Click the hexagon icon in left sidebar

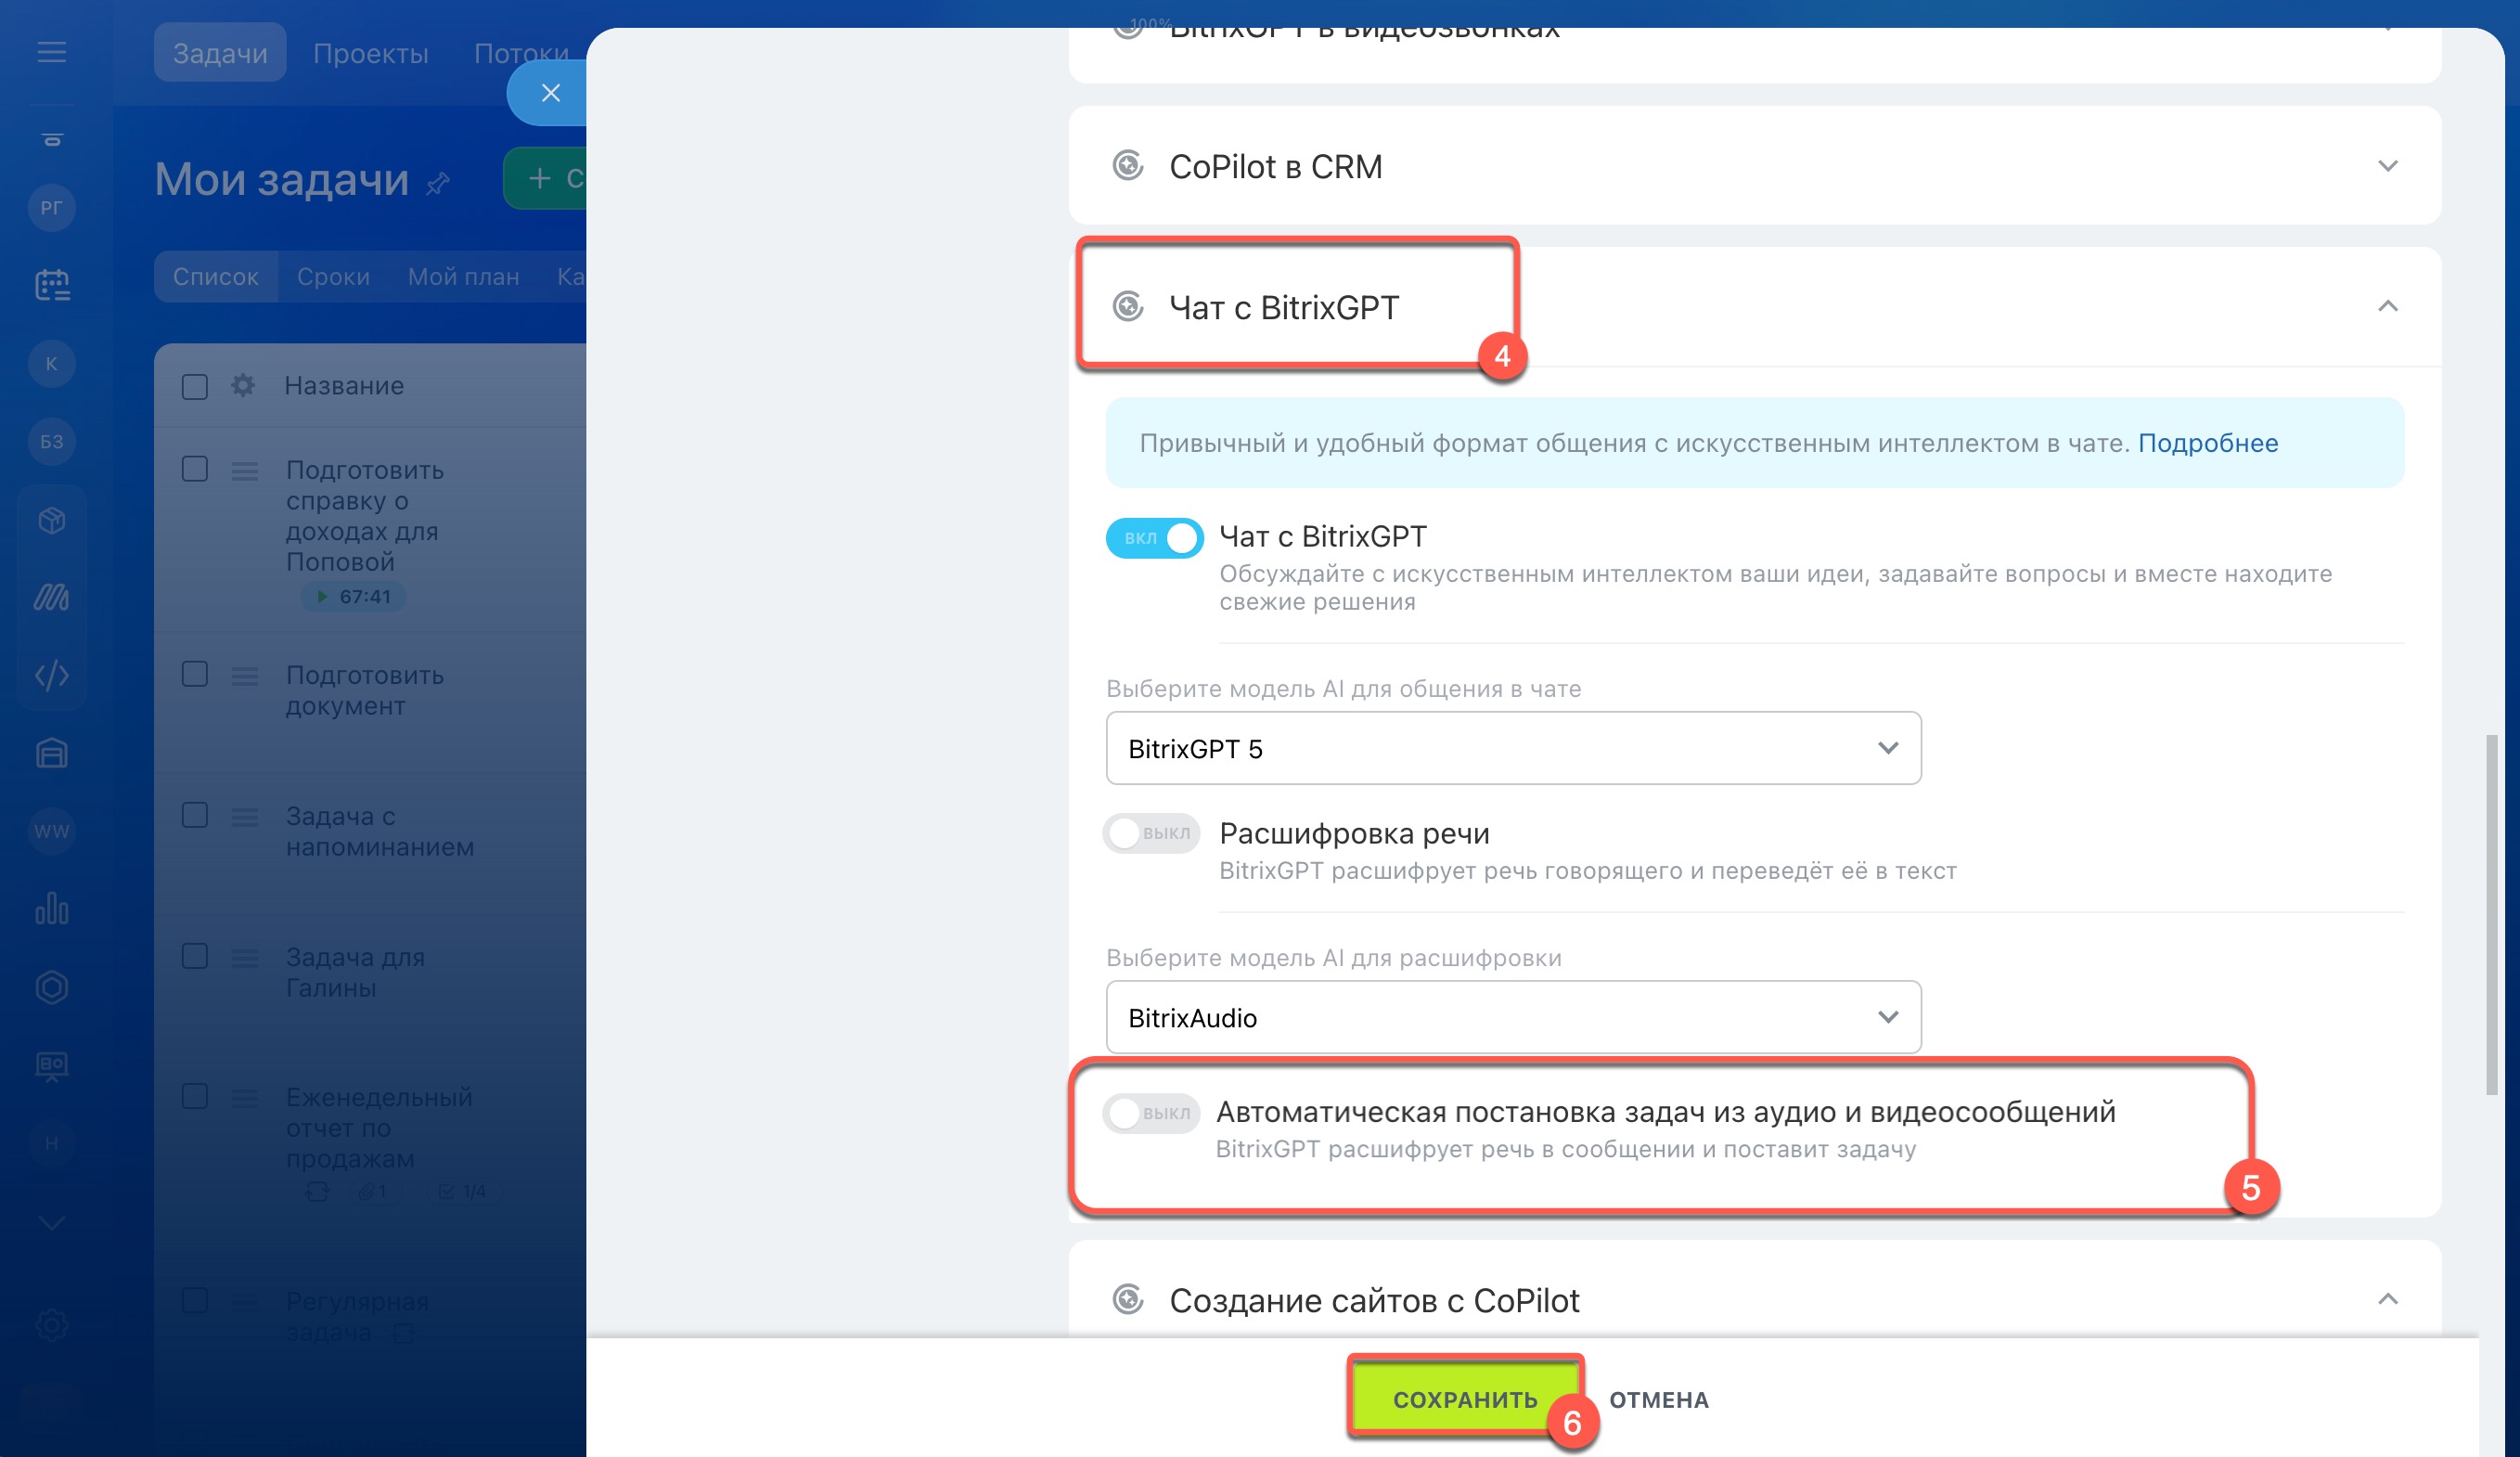[52, 987]
